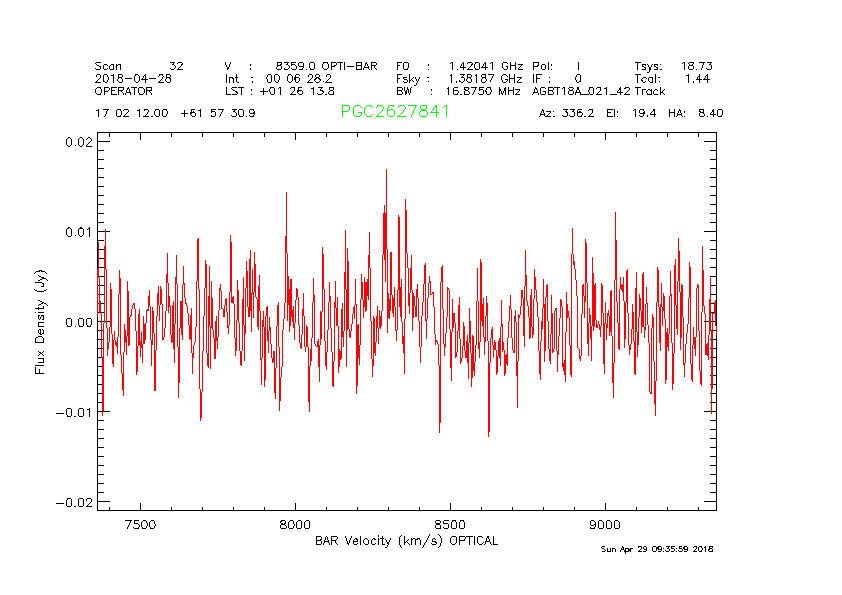Click the 0.02 tick on flux axis
Screen dimensions: 842x595
[81, 142]
